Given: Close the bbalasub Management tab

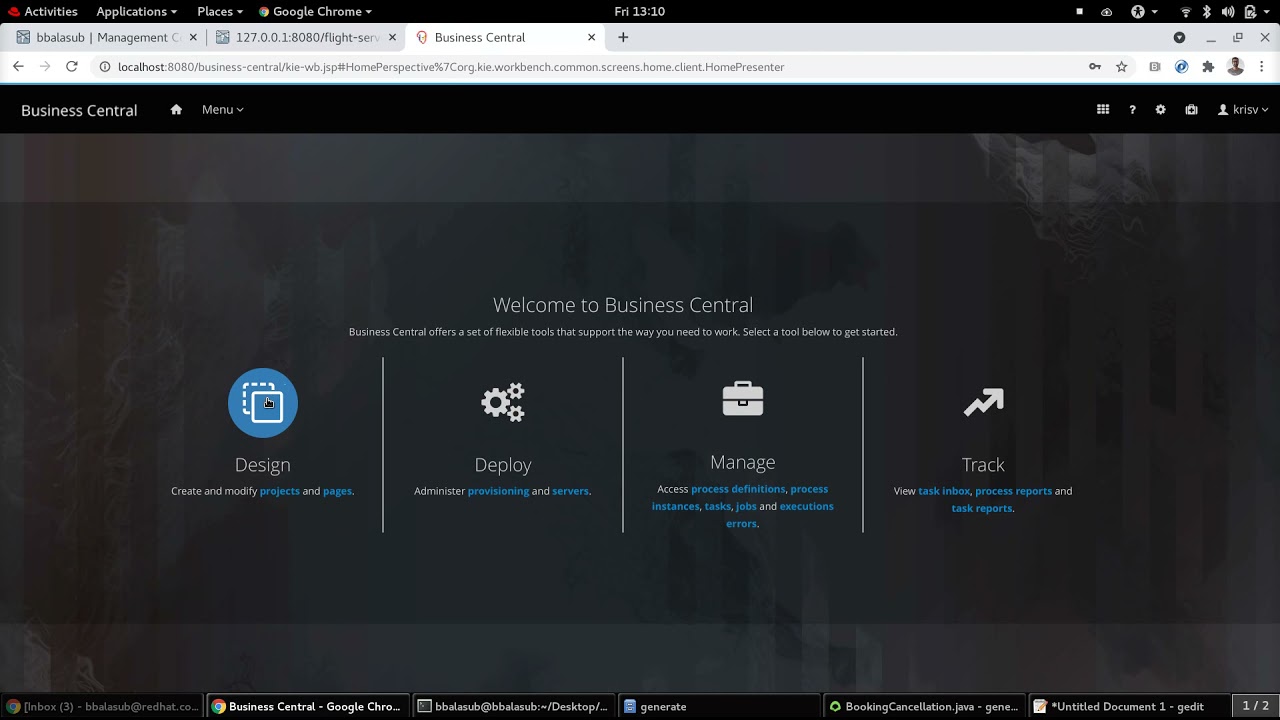Looking at the screenshot, I should [193, 37].
